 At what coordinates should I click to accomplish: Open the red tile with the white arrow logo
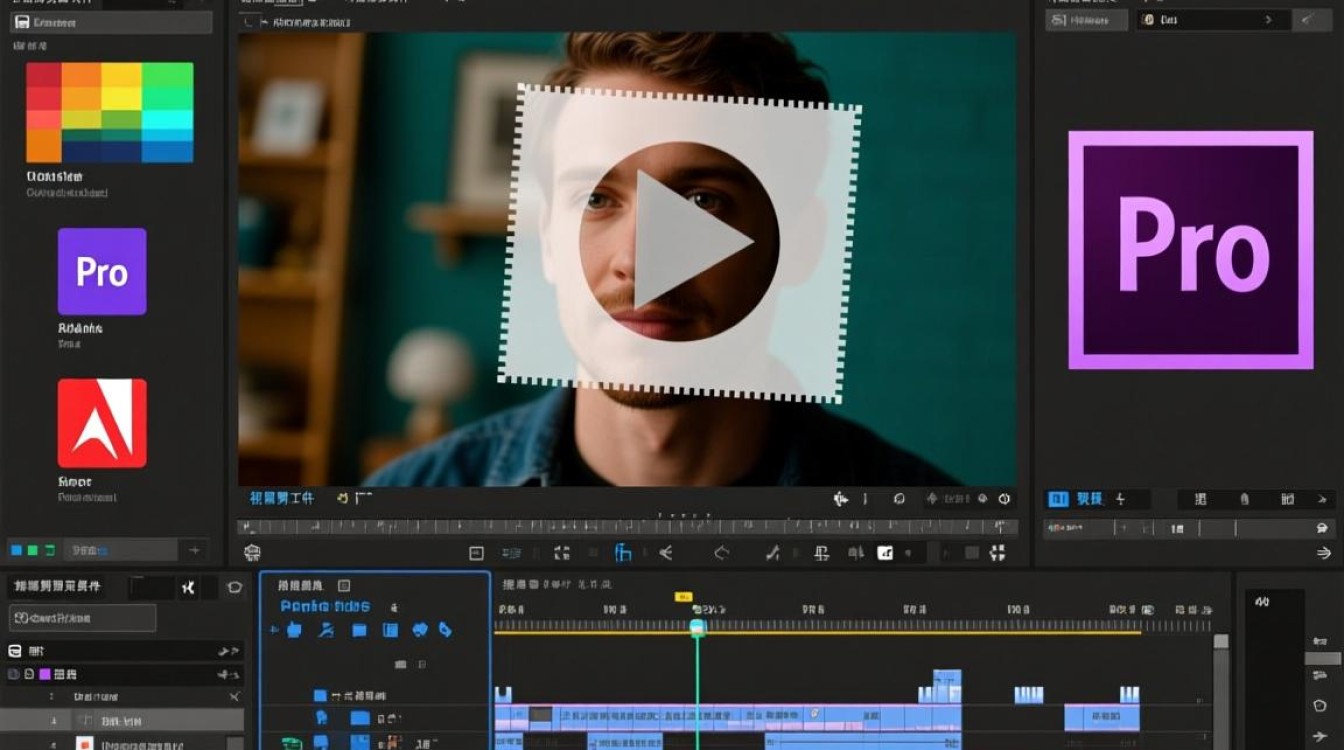click(x=102, y=423)
